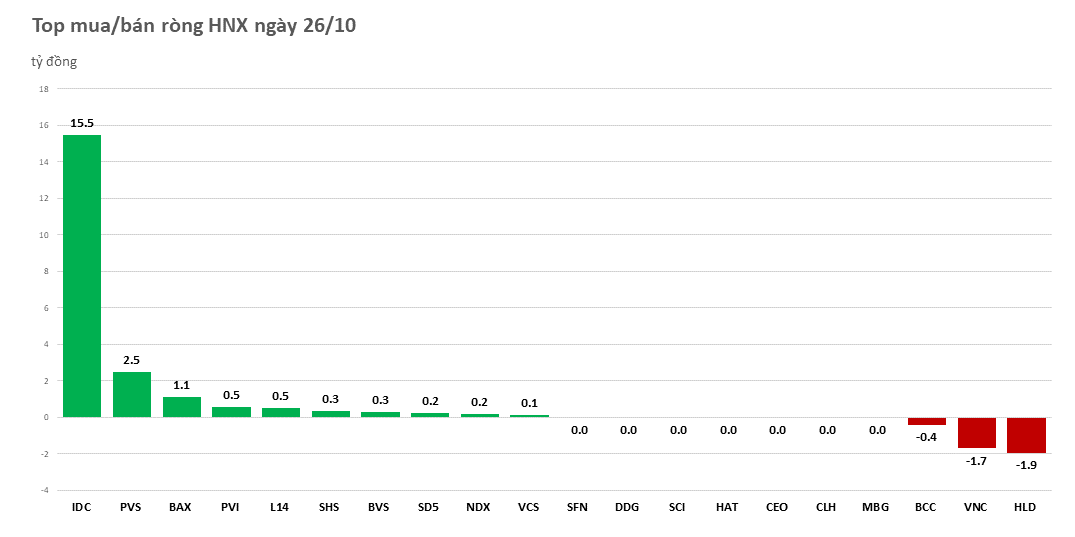
Task: Click the MBG ticker label on the axis
Action: tap(876, 507)
